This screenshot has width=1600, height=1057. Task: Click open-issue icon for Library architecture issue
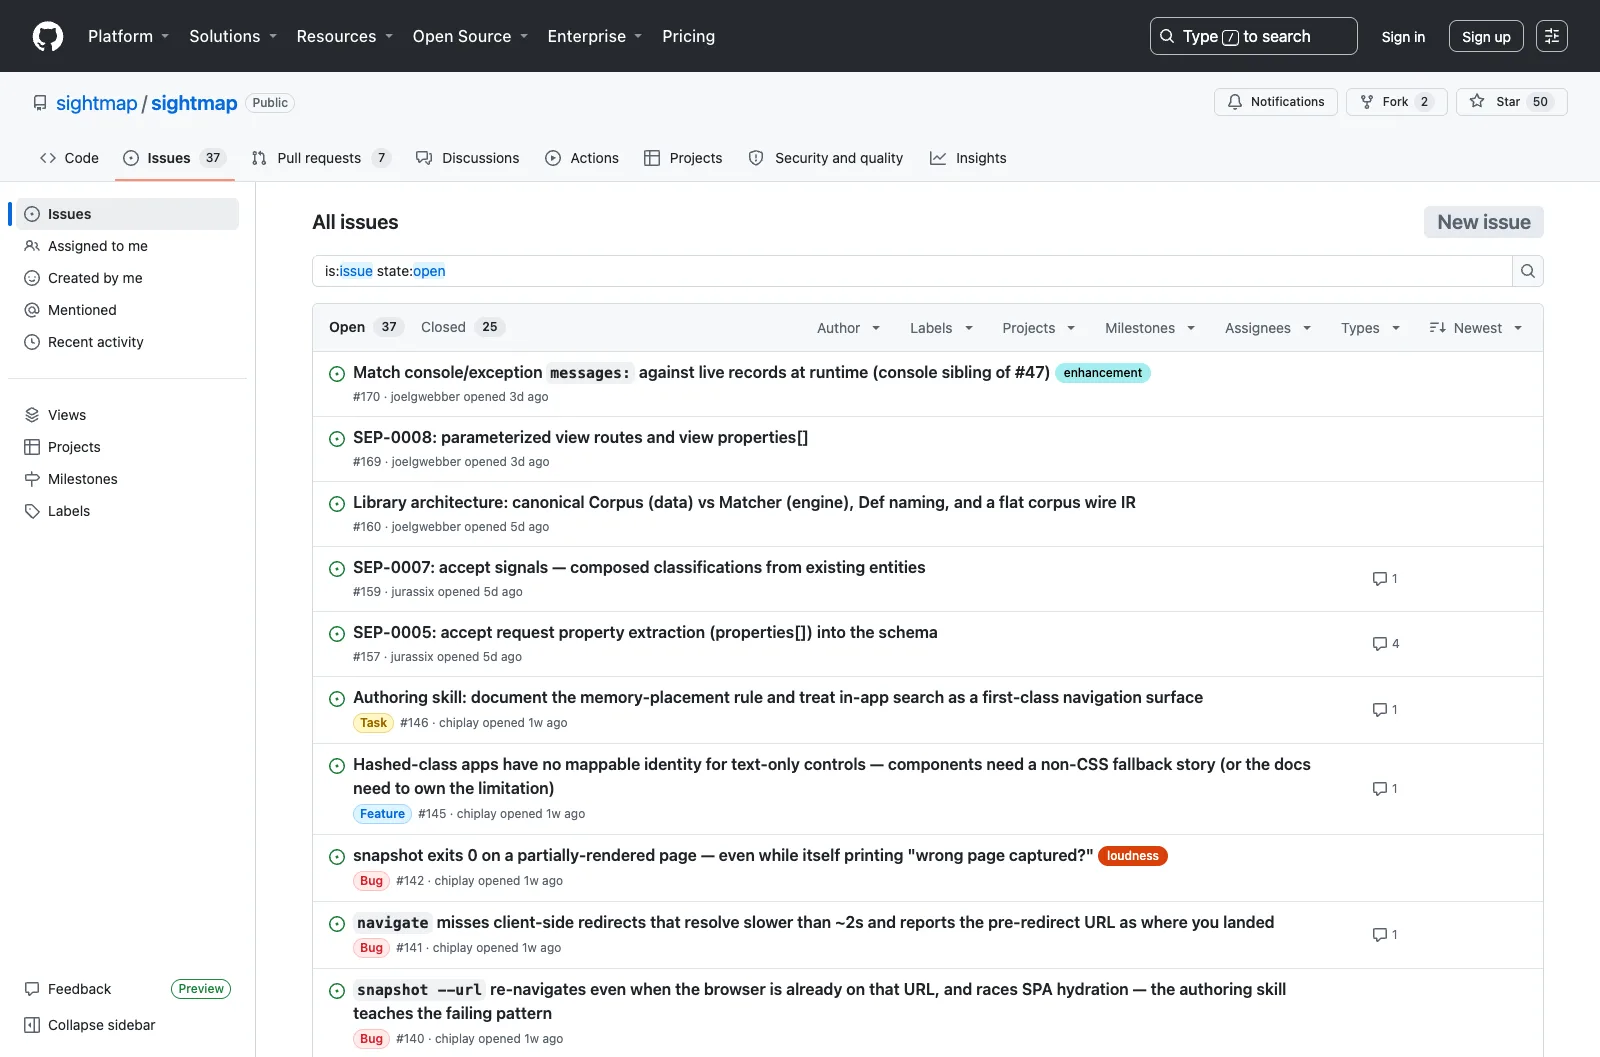point(337,504)
